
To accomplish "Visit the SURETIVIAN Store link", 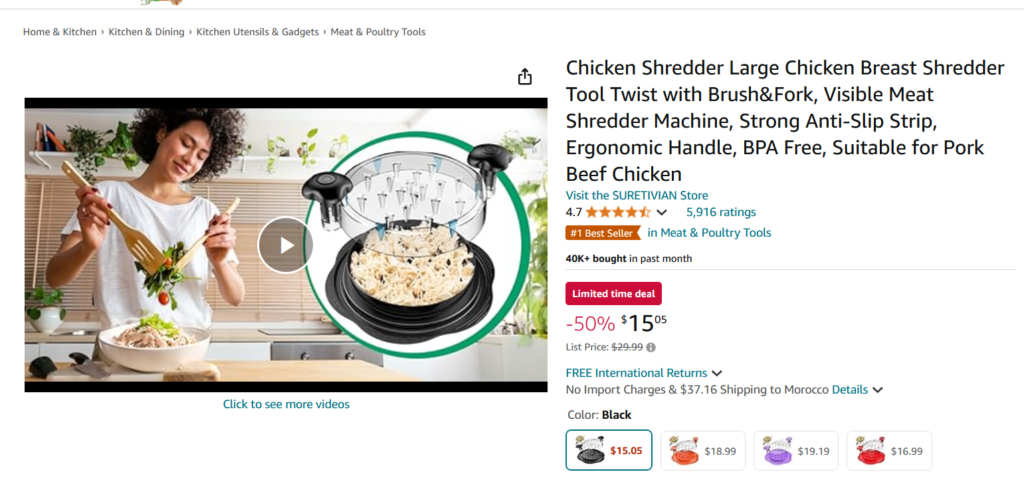I will point(637,195).
